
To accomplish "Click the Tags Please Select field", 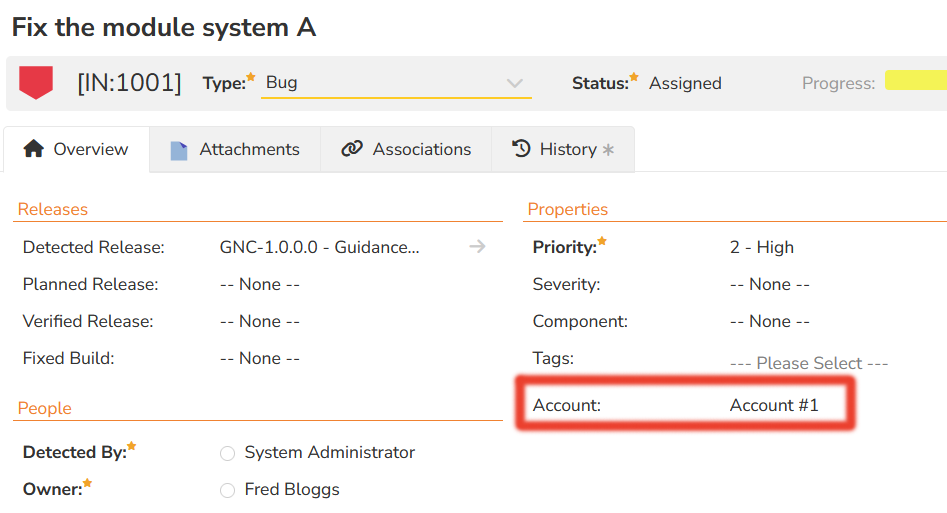I will point(809,363).
